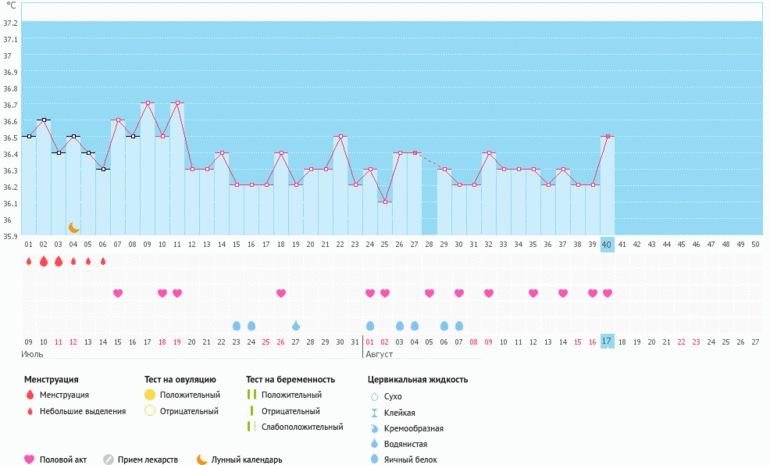Click the intercourse heart on cycle day 18

(281, 293)
